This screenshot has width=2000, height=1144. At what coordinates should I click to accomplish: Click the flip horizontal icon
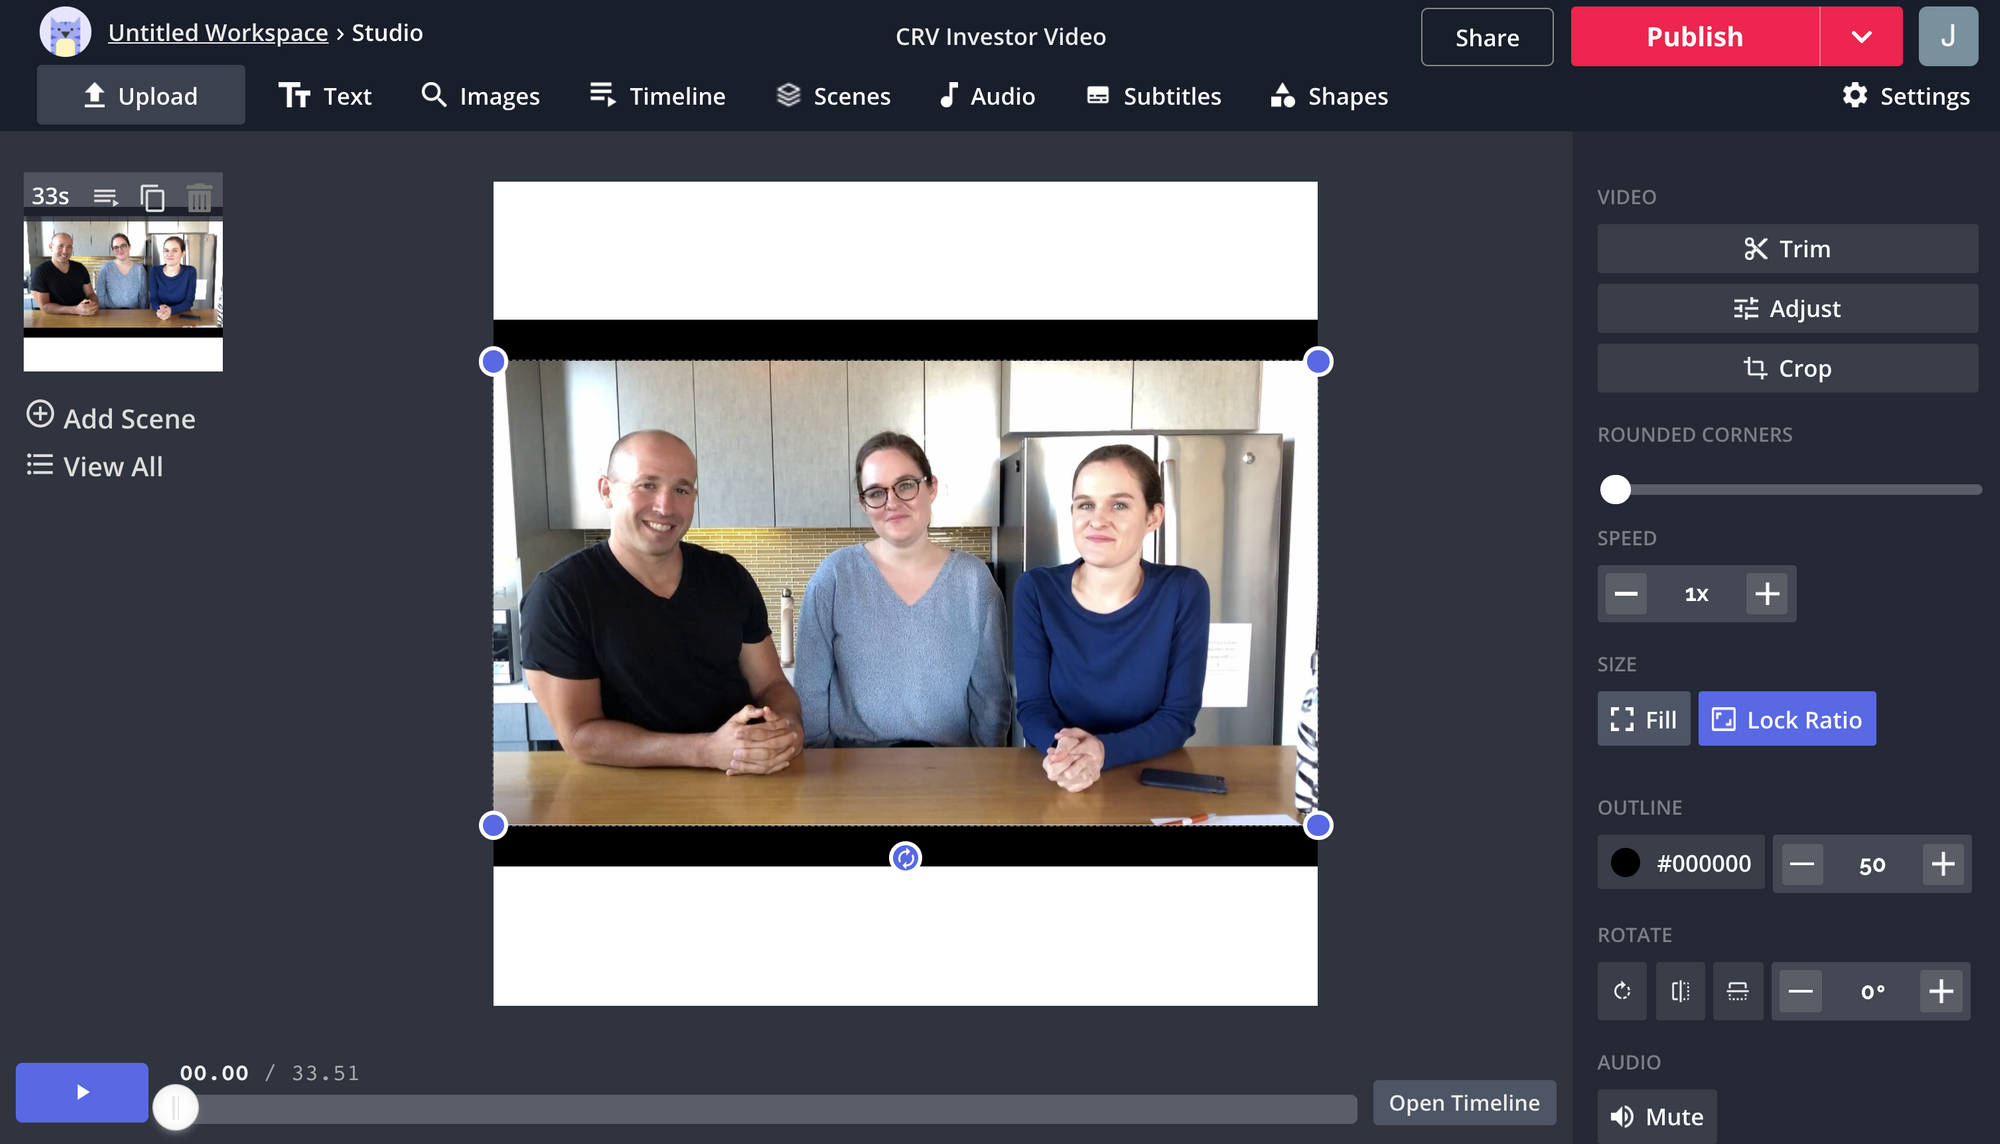[x=1680, y=991]
